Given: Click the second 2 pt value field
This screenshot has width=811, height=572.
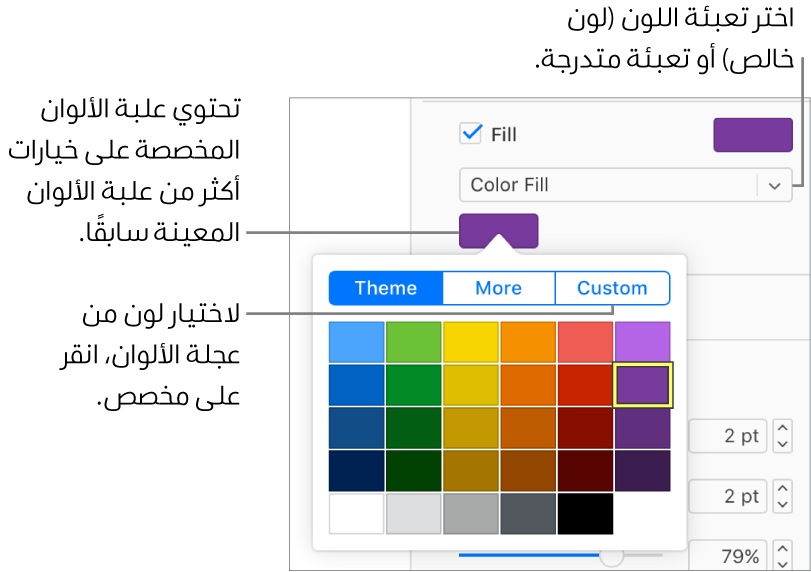Looking at the screenshot, I should [x=727, y=496].
